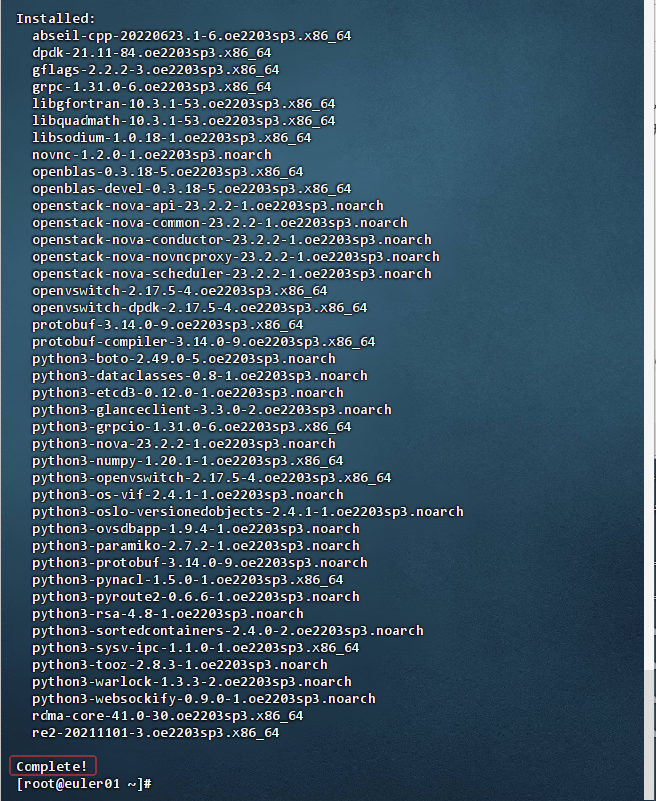This screenshot has width=656, height=801.
Task: Select the python3-oslo-versionedobjects package line
Action: [248, 511]
